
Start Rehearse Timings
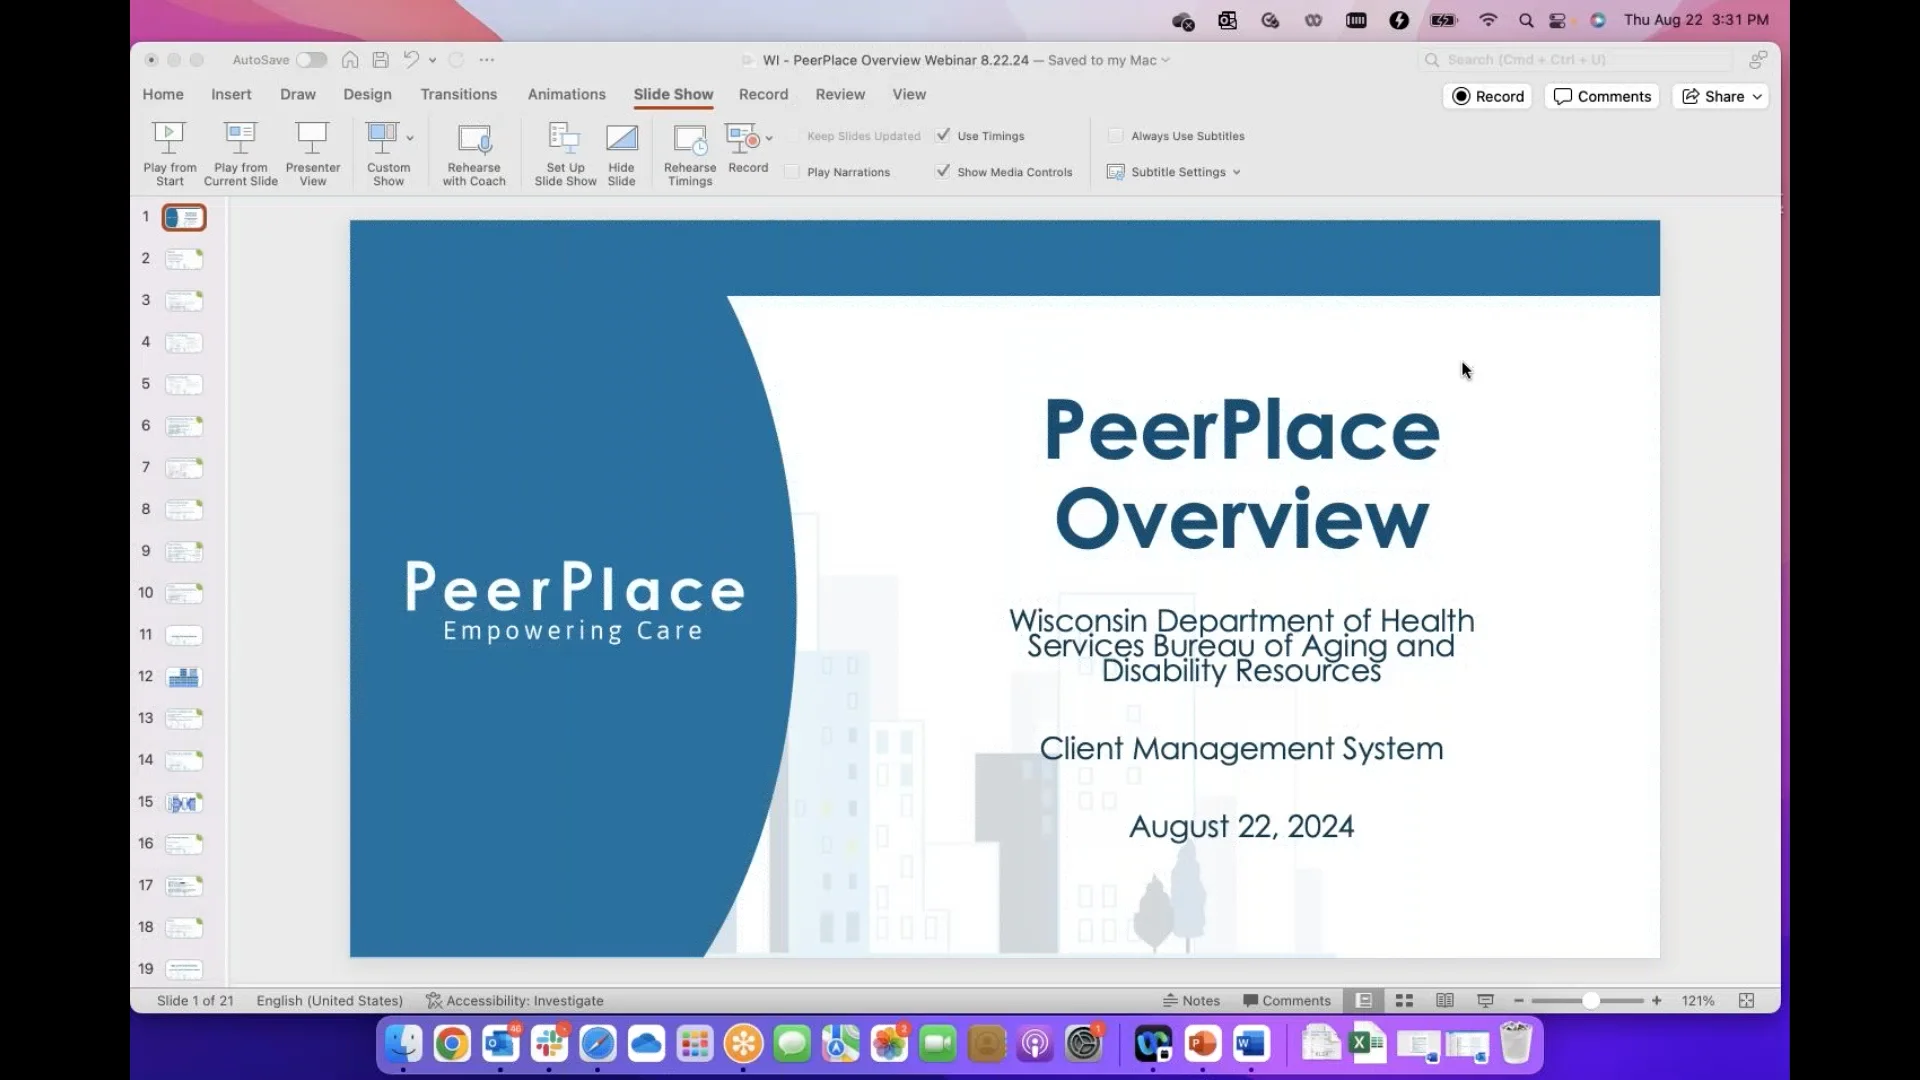tap(689, 153)
